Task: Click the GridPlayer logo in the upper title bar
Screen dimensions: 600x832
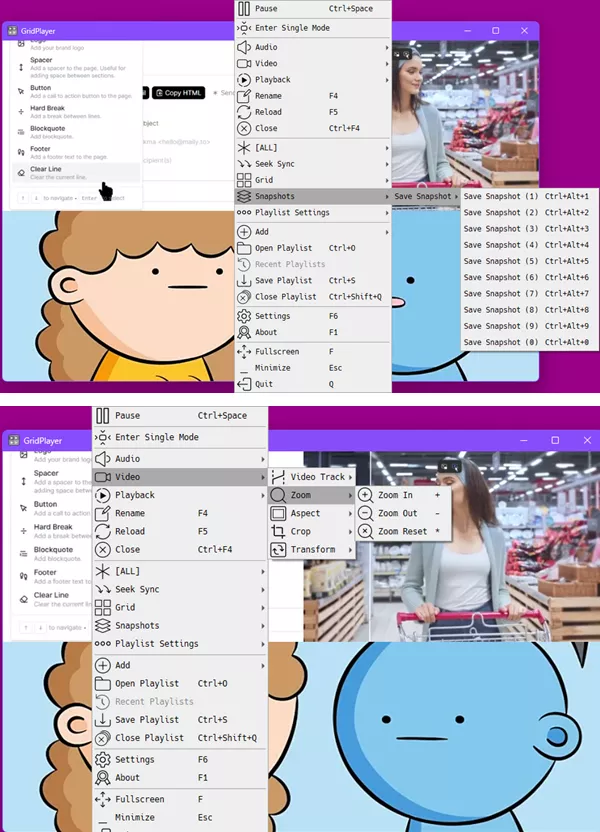Action: point(12,31)
